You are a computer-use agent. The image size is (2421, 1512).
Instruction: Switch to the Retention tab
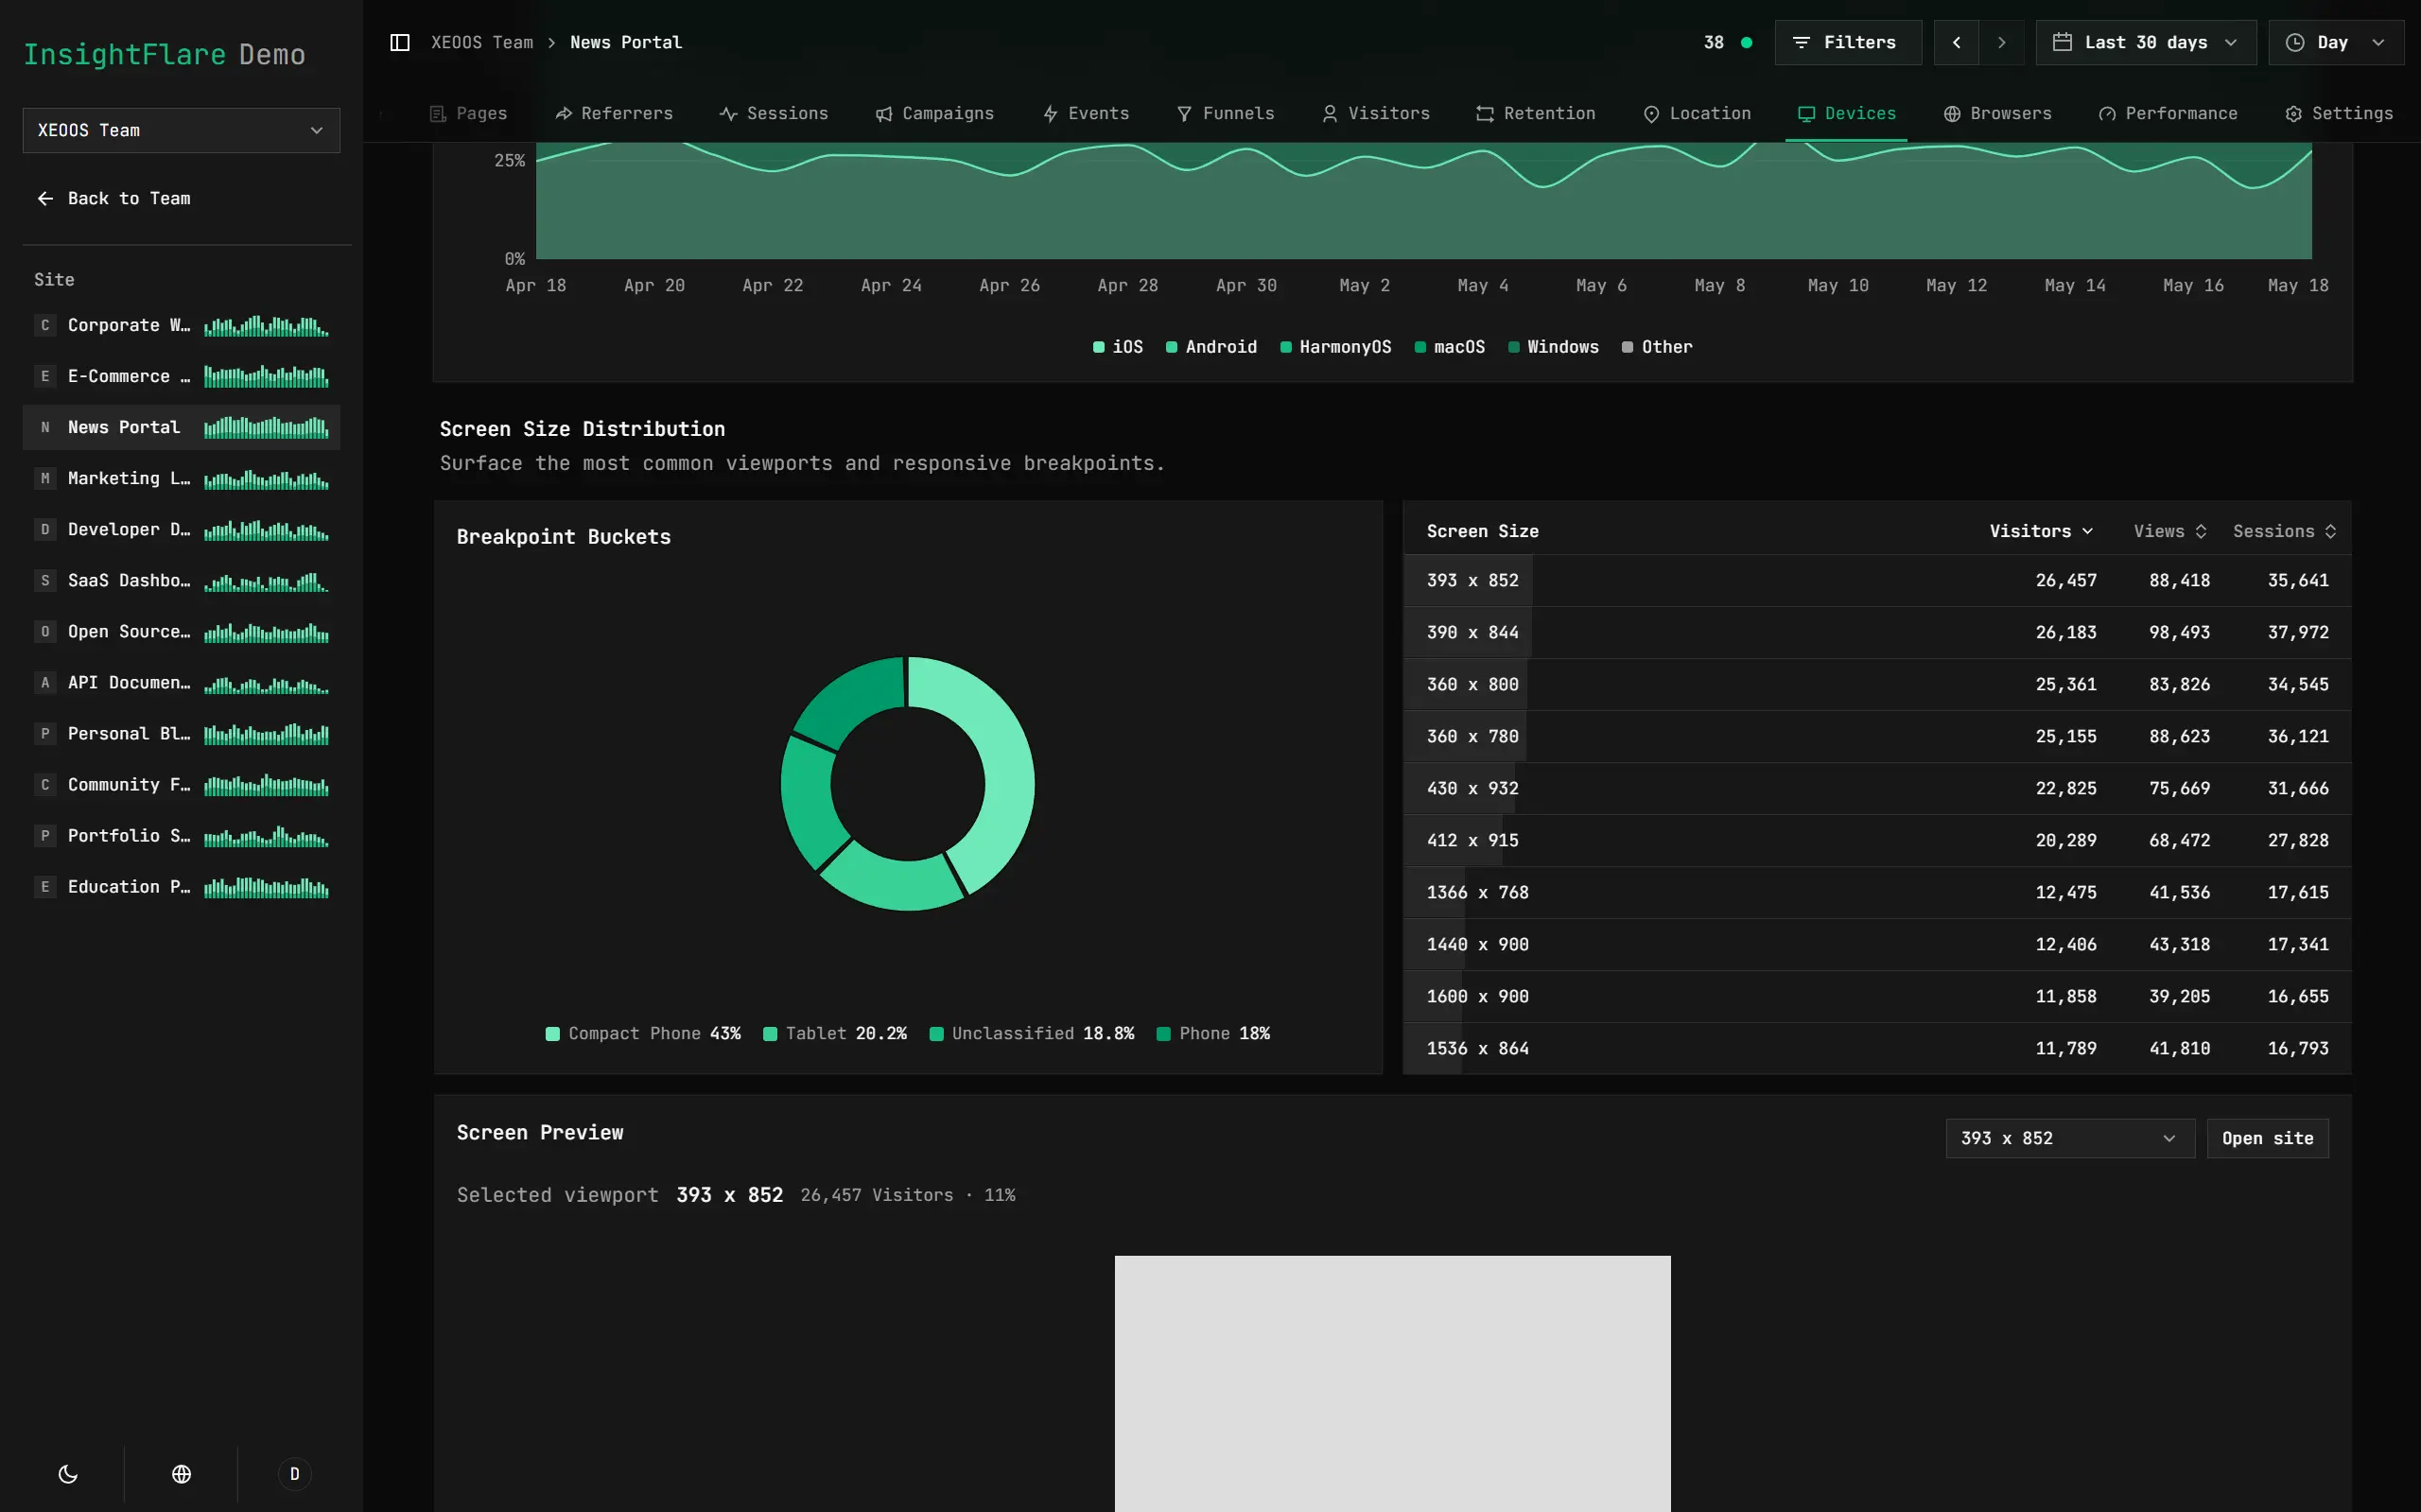click(x=1535, y=113)
